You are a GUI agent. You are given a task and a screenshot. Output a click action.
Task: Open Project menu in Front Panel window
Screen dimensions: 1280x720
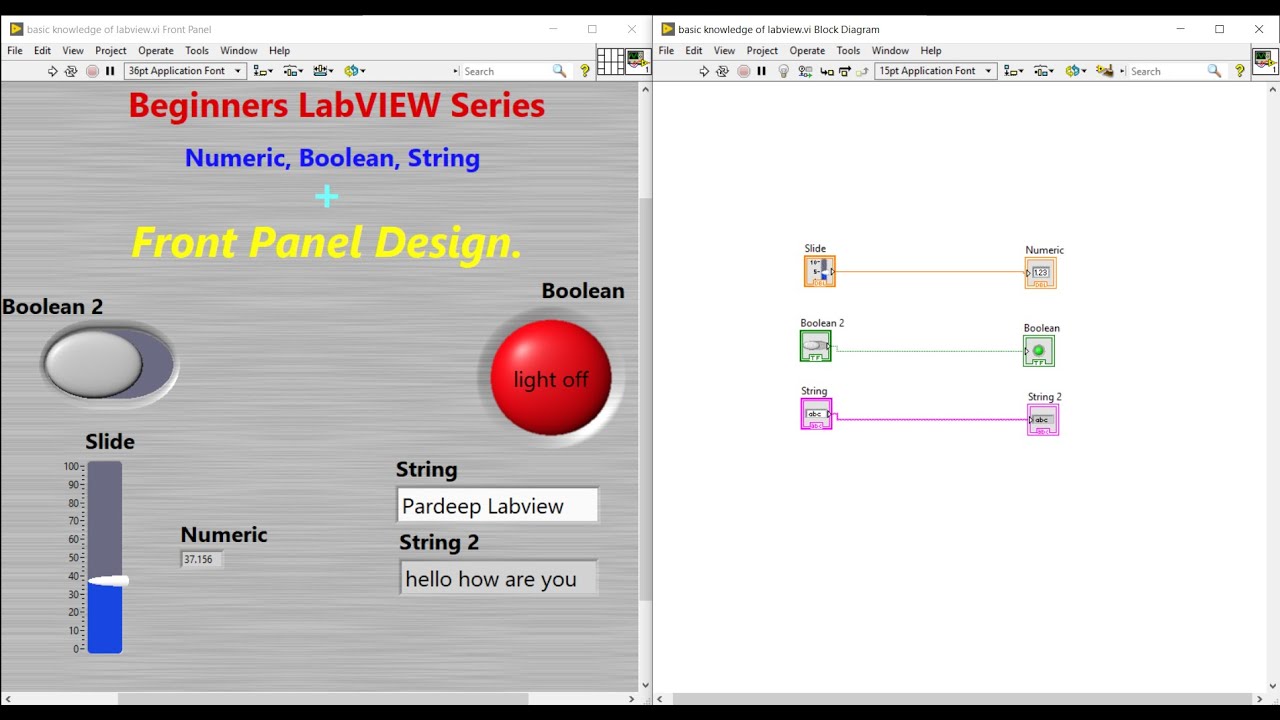[111, 50]
